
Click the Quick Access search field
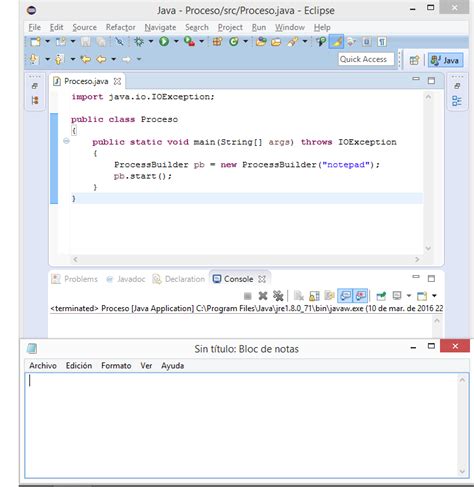pyautogui.click(x=366, y=59)
